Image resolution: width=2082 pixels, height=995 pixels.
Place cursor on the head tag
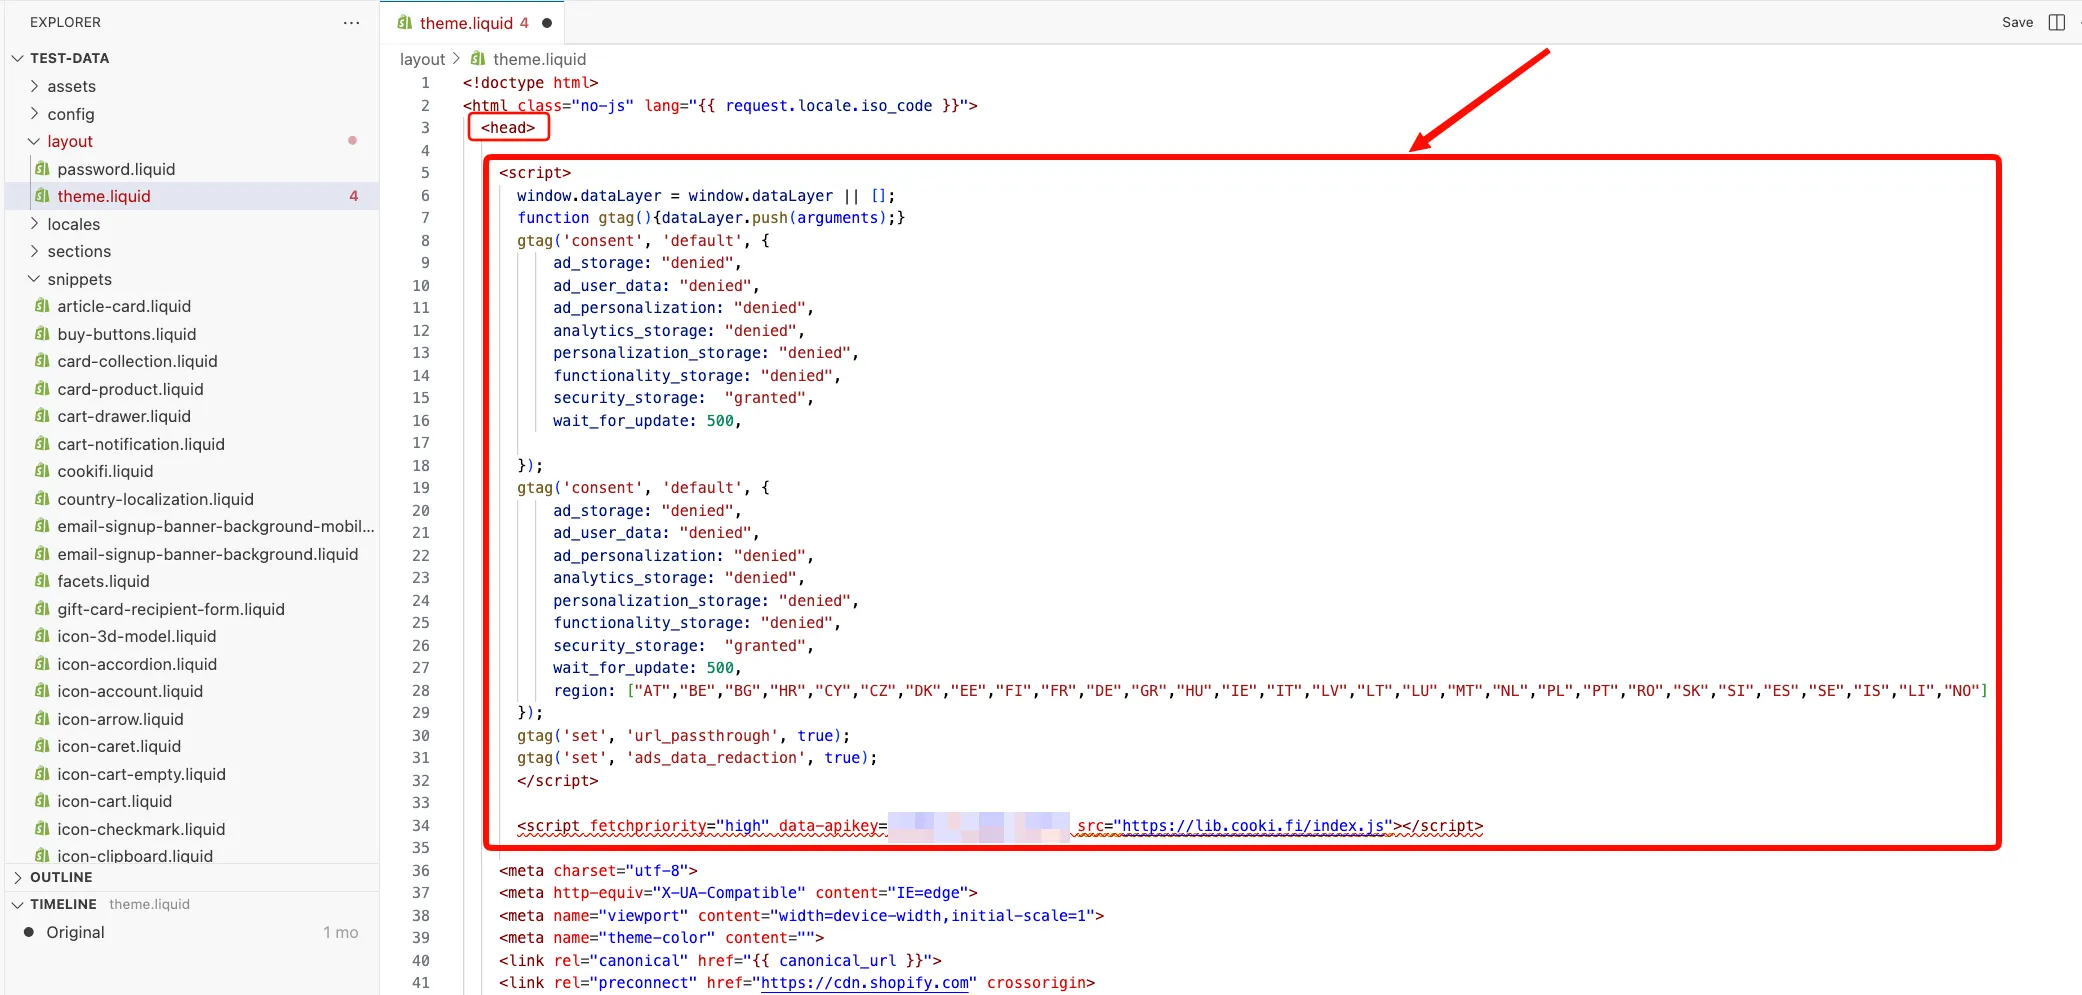coord(508,128)
